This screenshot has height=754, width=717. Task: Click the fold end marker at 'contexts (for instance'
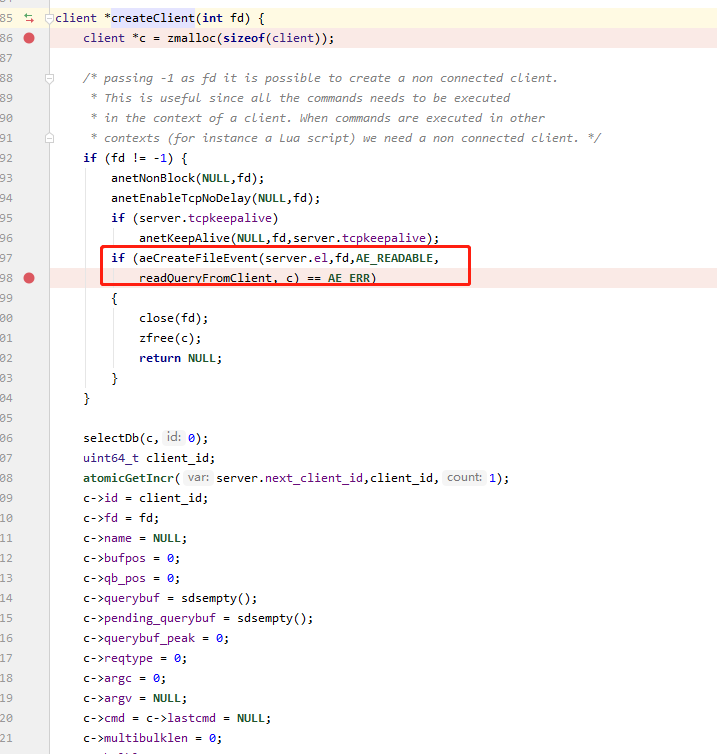(x=49, y=138)
